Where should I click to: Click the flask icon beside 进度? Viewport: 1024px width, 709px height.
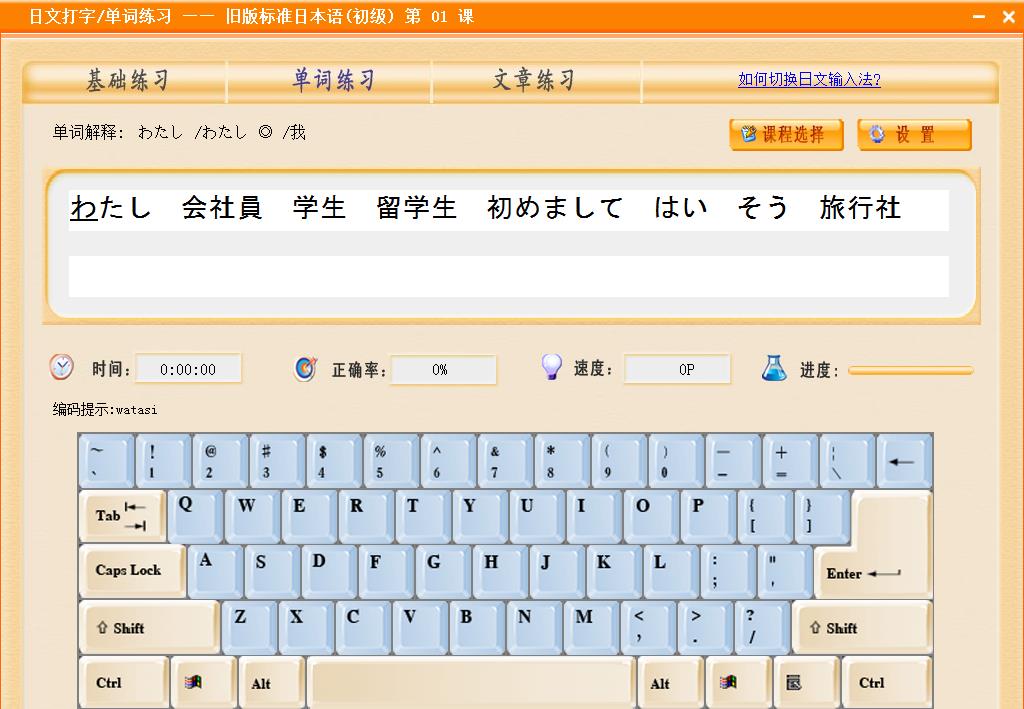[x=775, y=368]
